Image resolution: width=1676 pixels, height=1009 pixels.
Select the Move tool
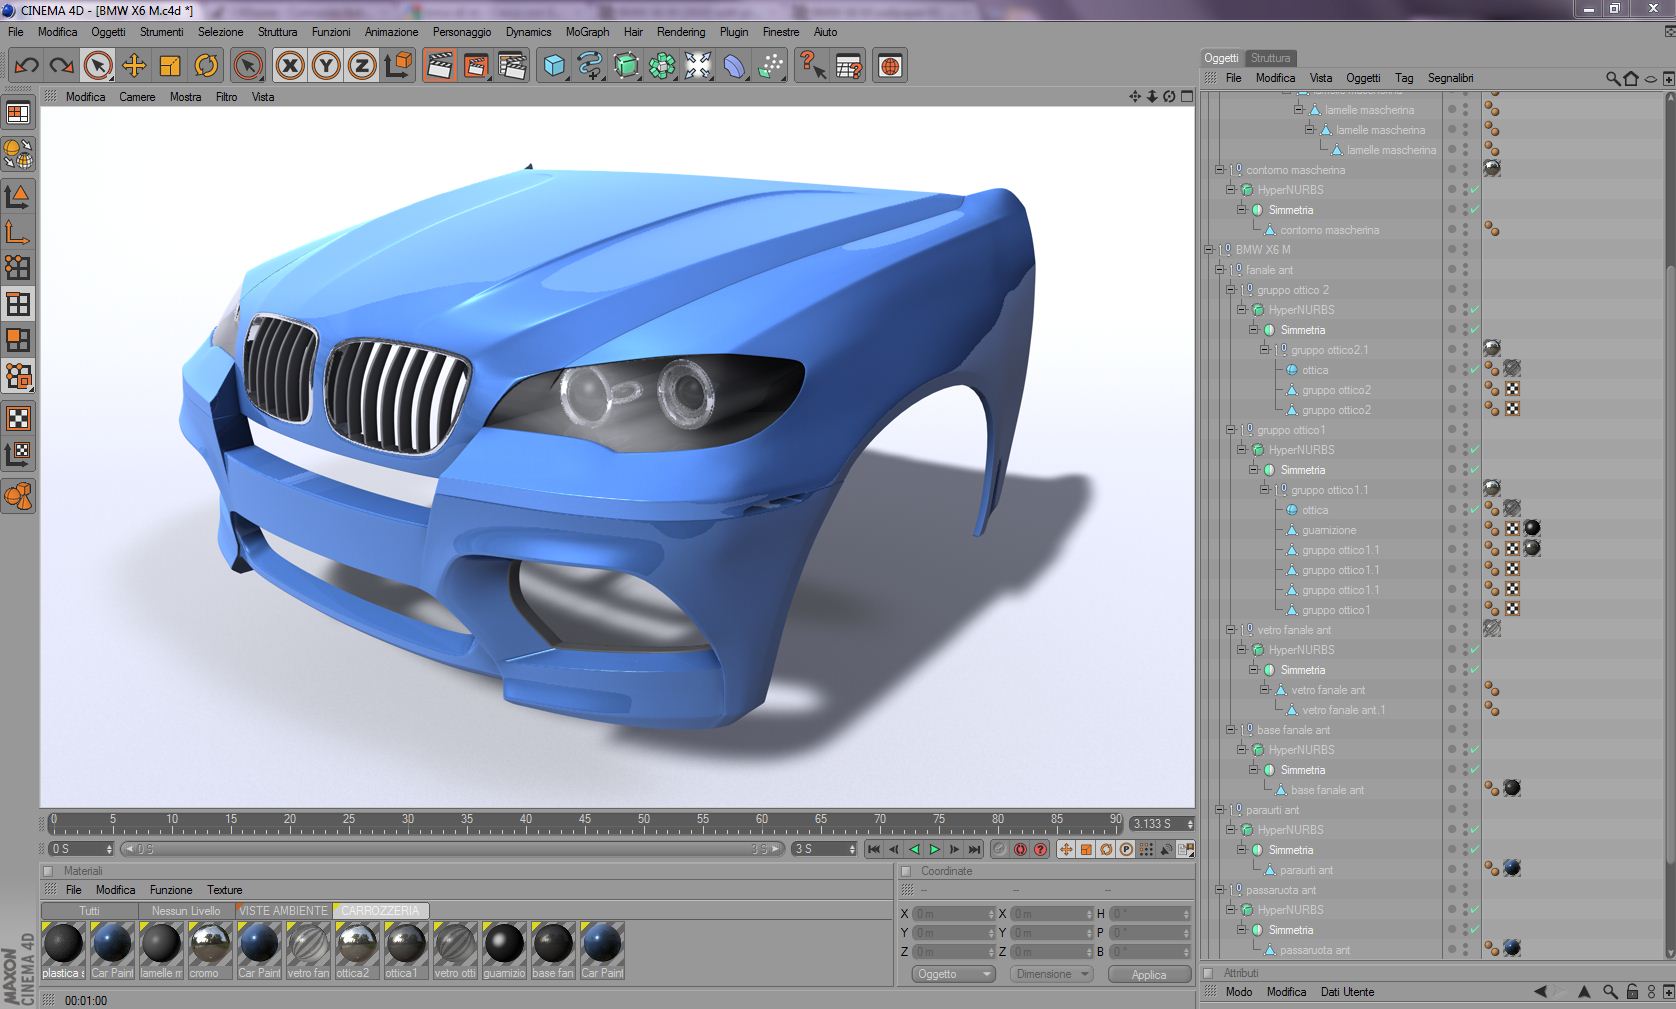133,66
